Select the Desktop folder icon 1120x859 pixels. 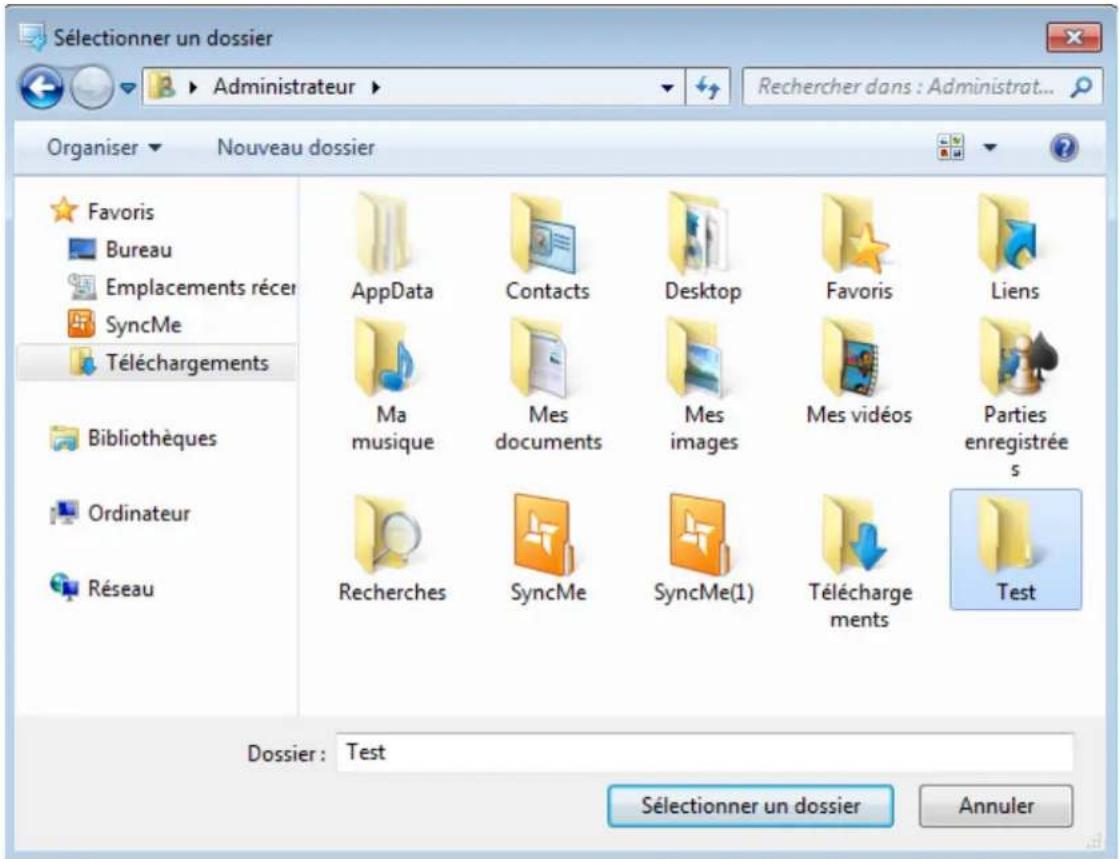tap(699, 233)
